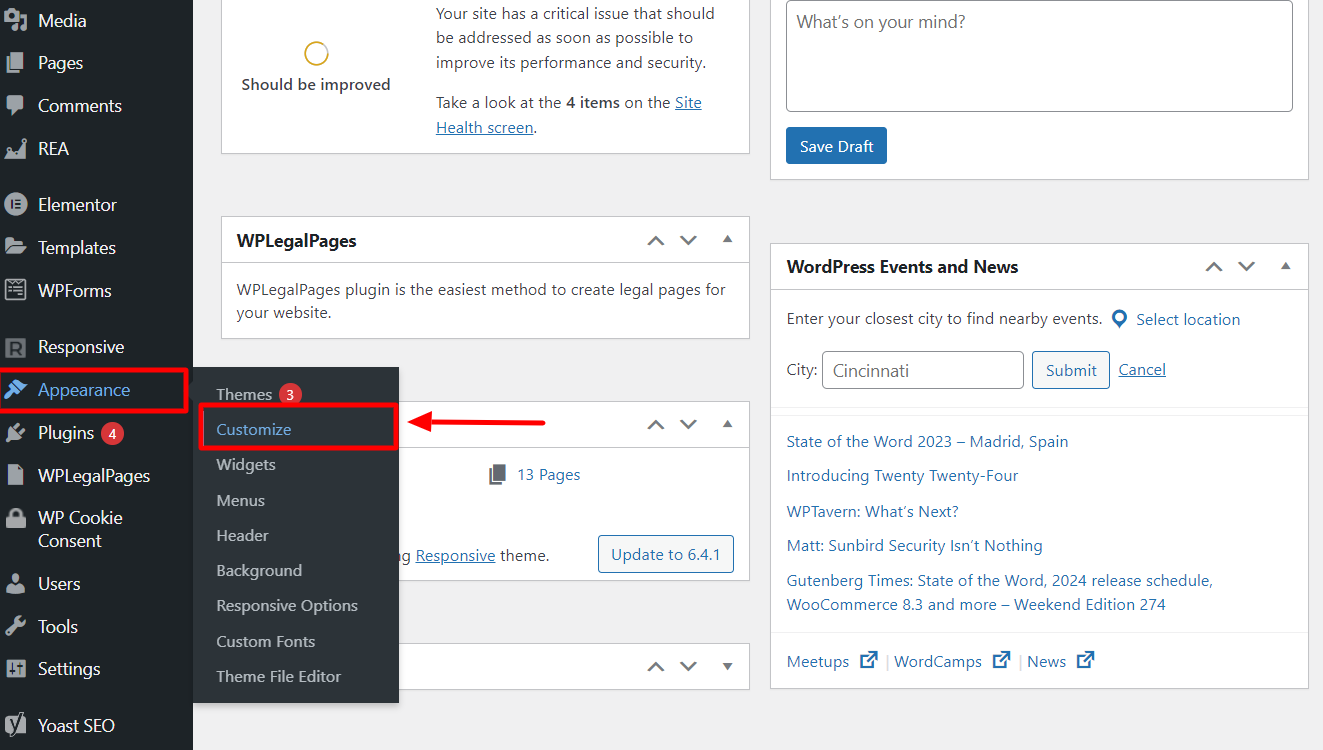
Task: Click the Settings sliders icon
Action: click(x=15, y=668)
